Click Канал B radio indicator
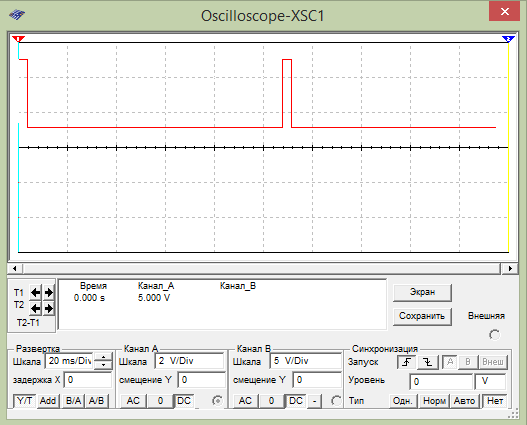The image size is (527, 425). 336,401
